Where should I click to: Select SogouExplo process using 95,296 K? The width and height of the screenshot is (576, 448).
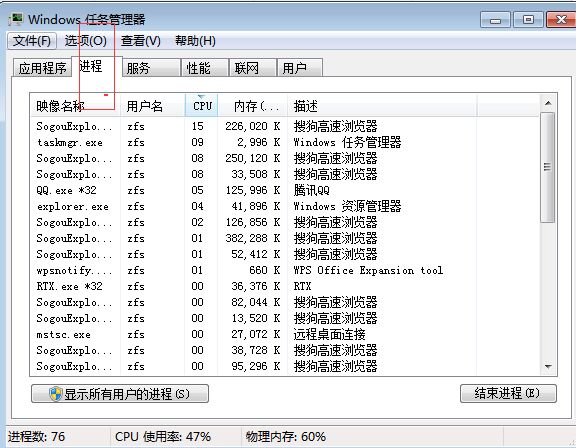click(x=285, y=366)
